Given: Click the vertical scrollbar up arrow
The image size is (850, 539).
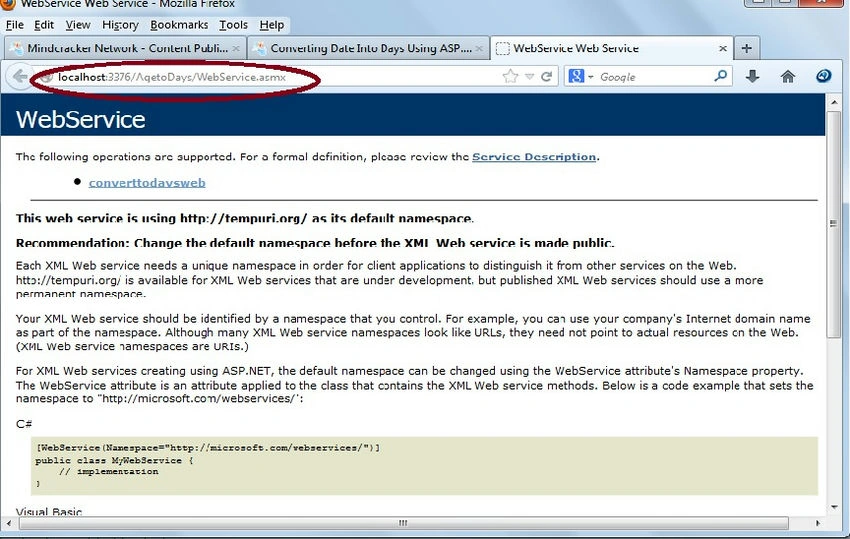Looking at the screenshot, I should (x=833, y=101).
